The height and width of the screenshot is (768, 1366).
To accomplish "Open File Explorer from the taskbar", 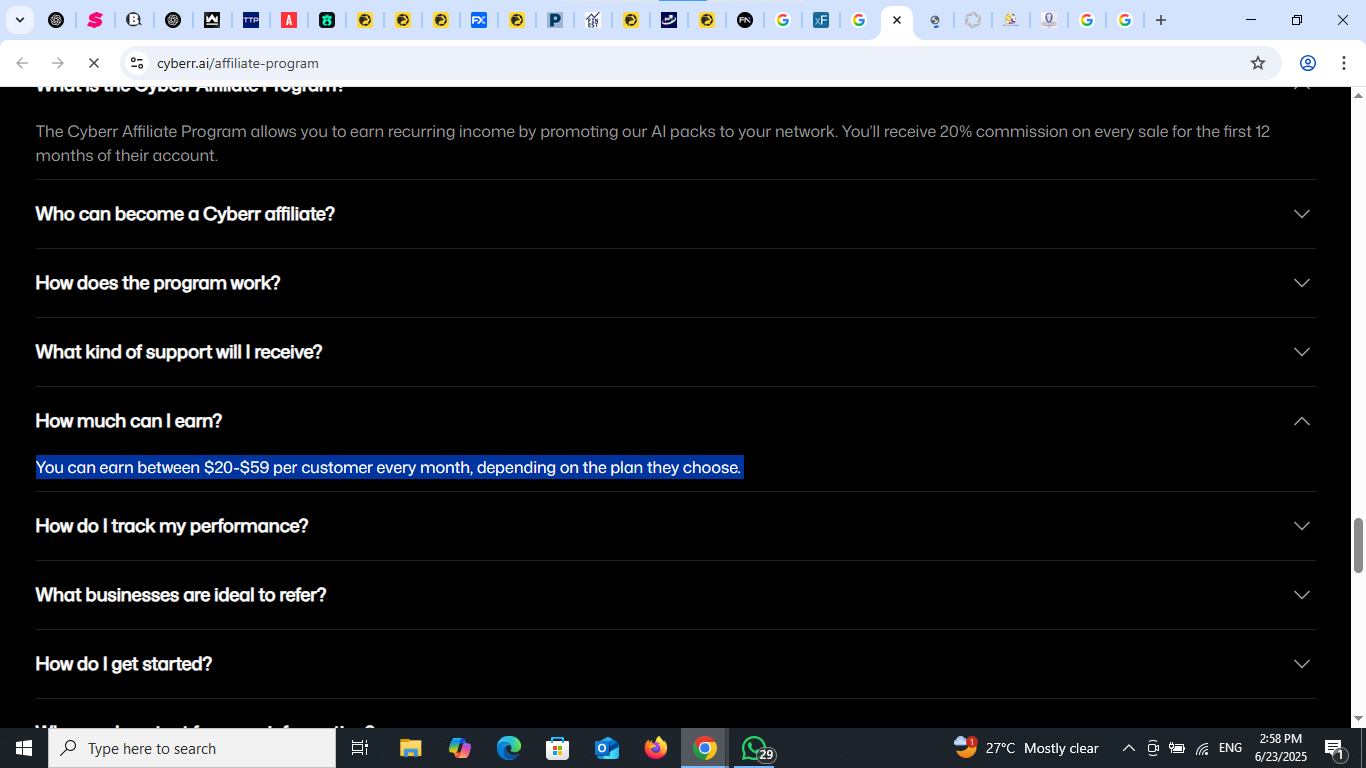I will click(x=411, y=748).
